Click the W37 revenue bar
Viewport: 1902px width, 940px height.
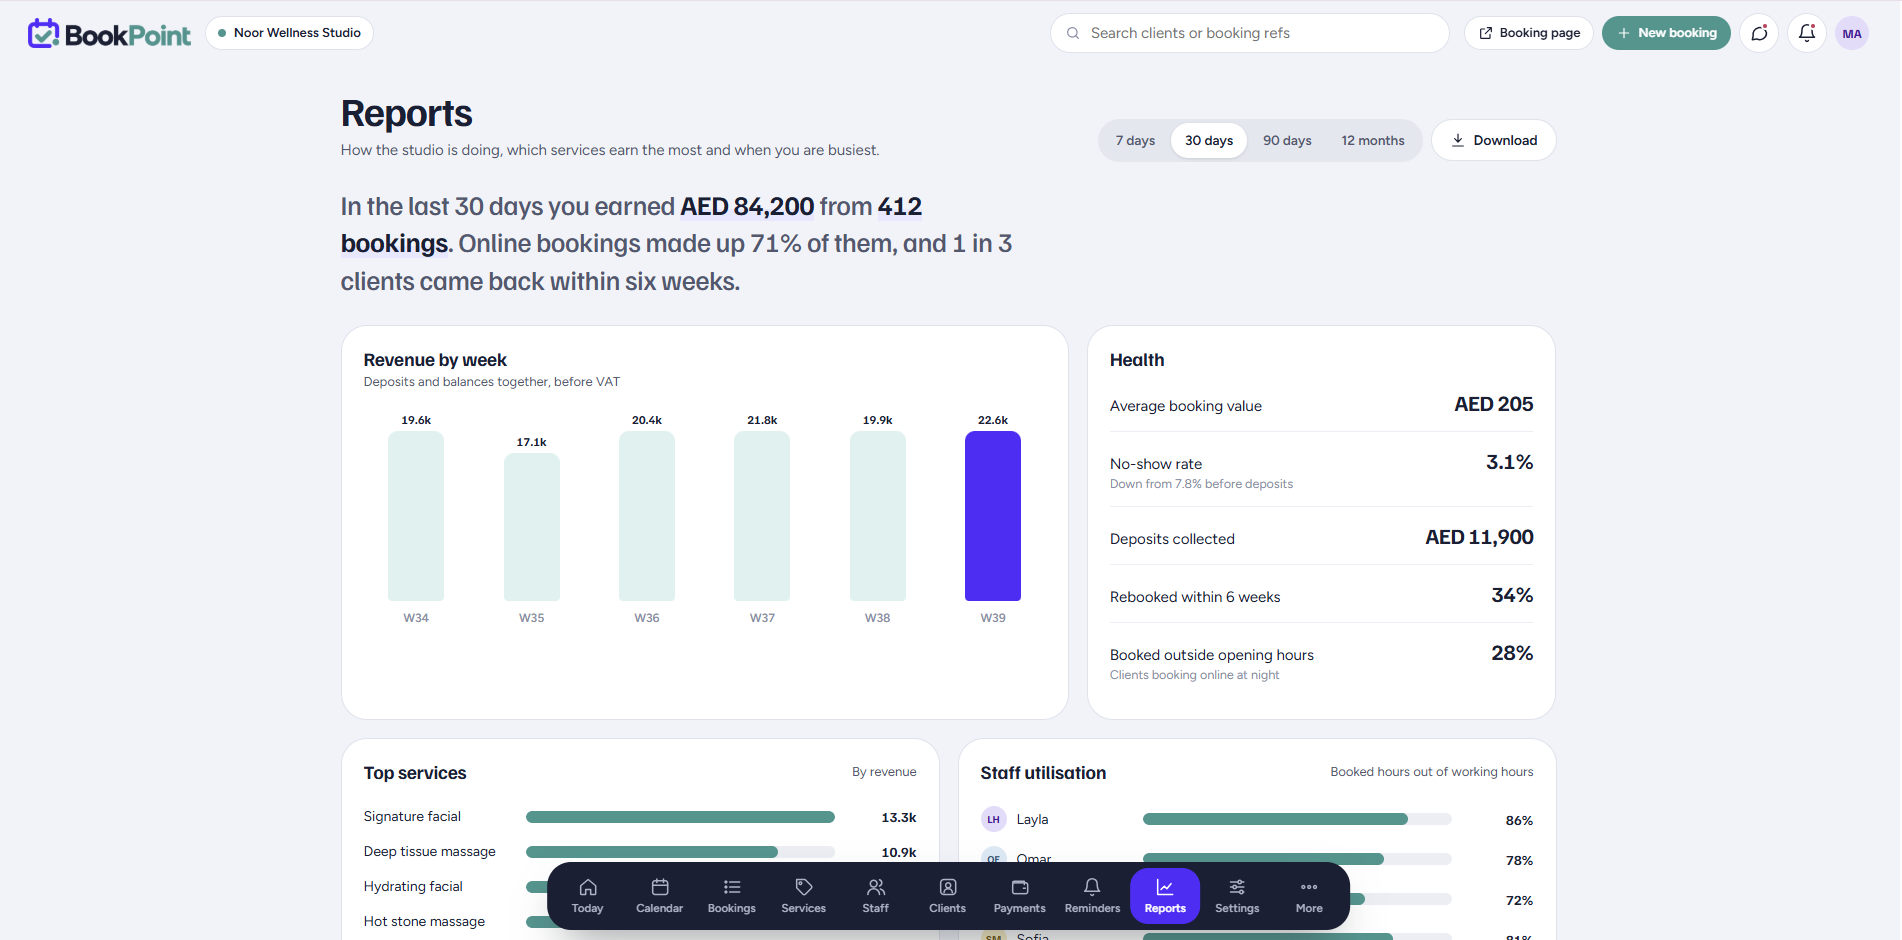[762, 516]
